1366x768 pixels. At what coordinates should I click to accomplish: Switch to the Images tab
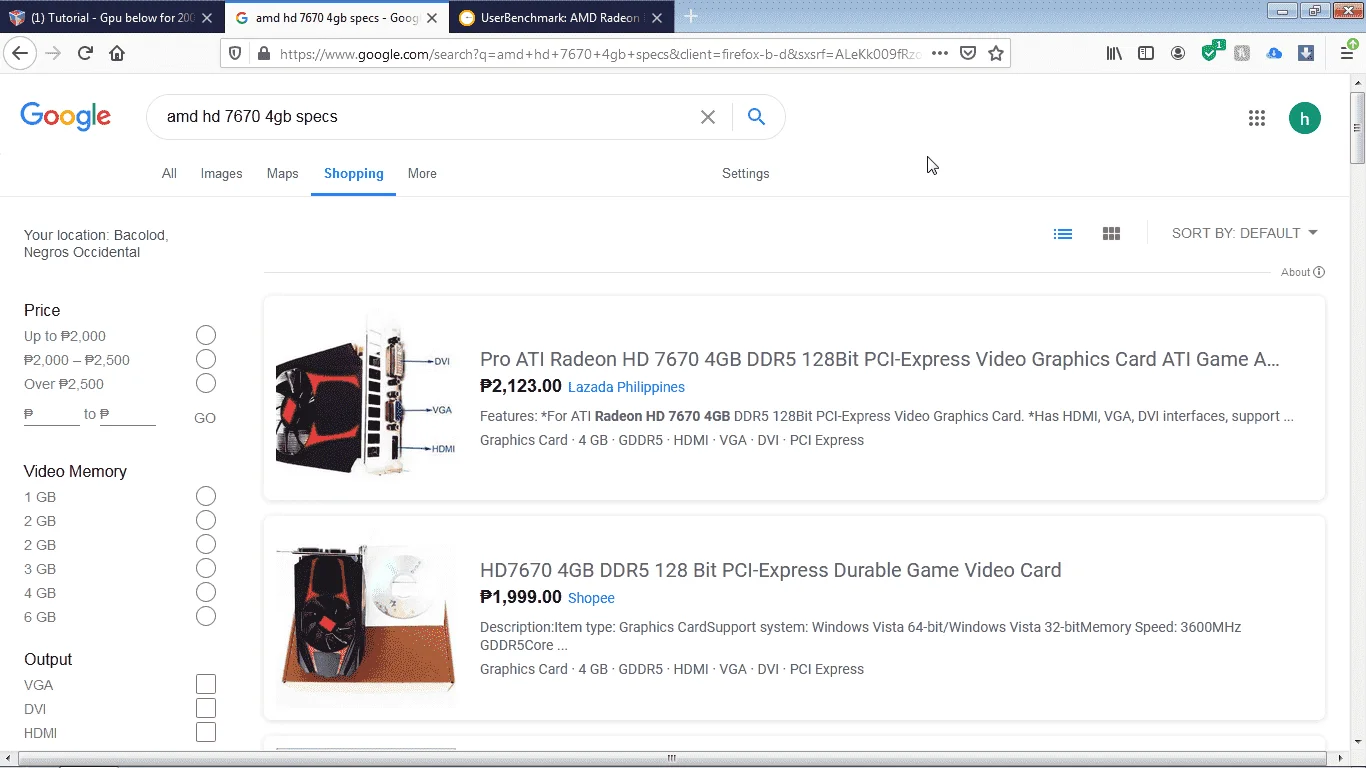tap(222, 174)
